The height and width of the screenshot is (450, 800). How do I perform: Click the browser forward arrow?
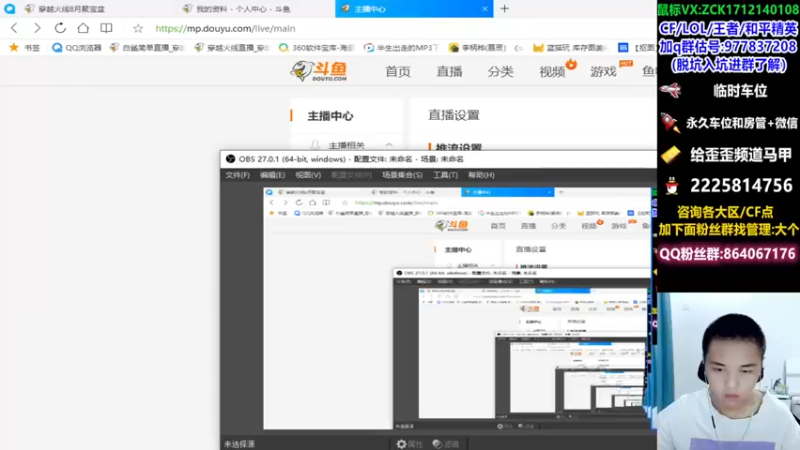click(x=37, y=28)
